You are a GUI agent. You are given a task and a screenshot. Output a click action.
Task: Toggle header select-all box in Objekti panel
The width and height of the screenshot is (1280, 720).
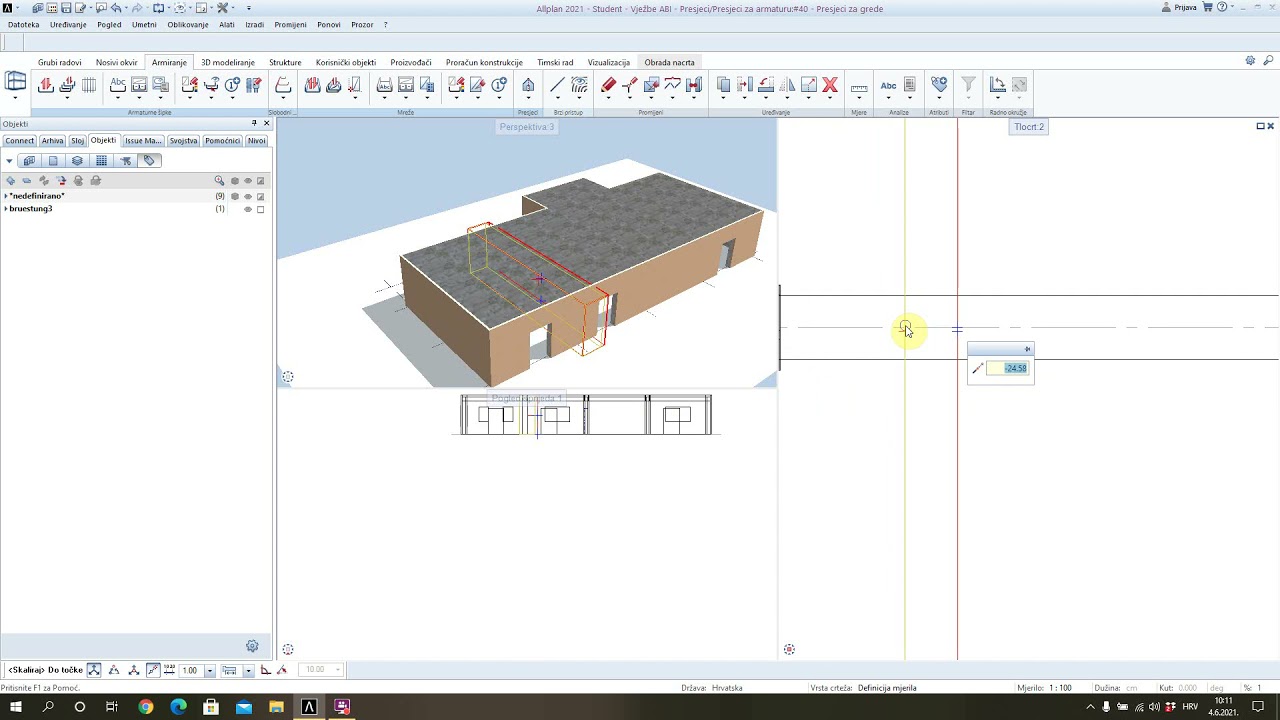click(261, 181)
